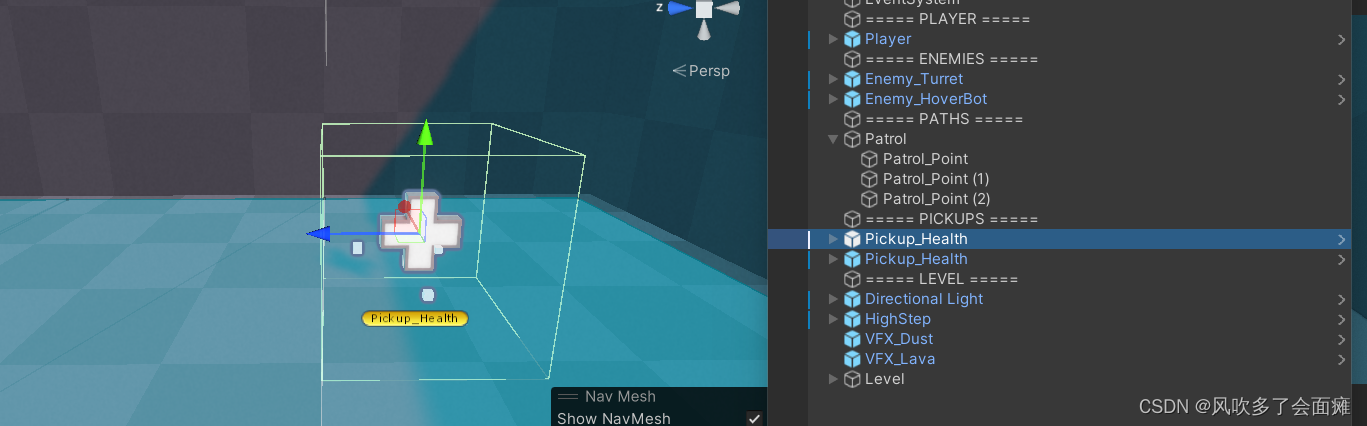Toggle Persp perspective mode label
The height and width of the screenshot is (426, 1367).
(701, 71)
